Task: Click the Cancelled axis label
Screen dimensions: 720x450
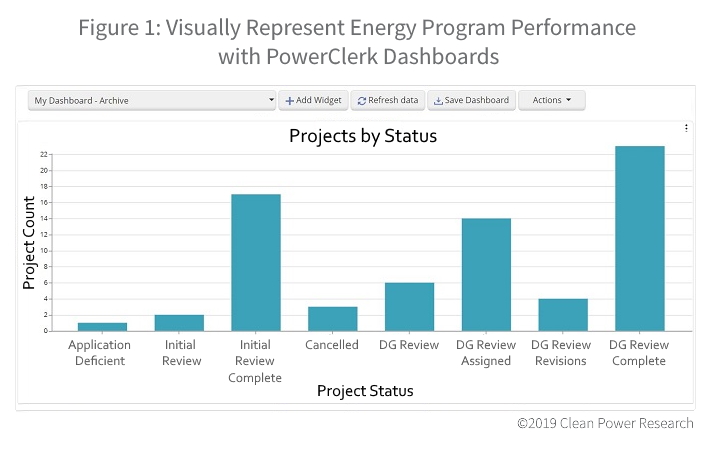Action: click(332, 345)
